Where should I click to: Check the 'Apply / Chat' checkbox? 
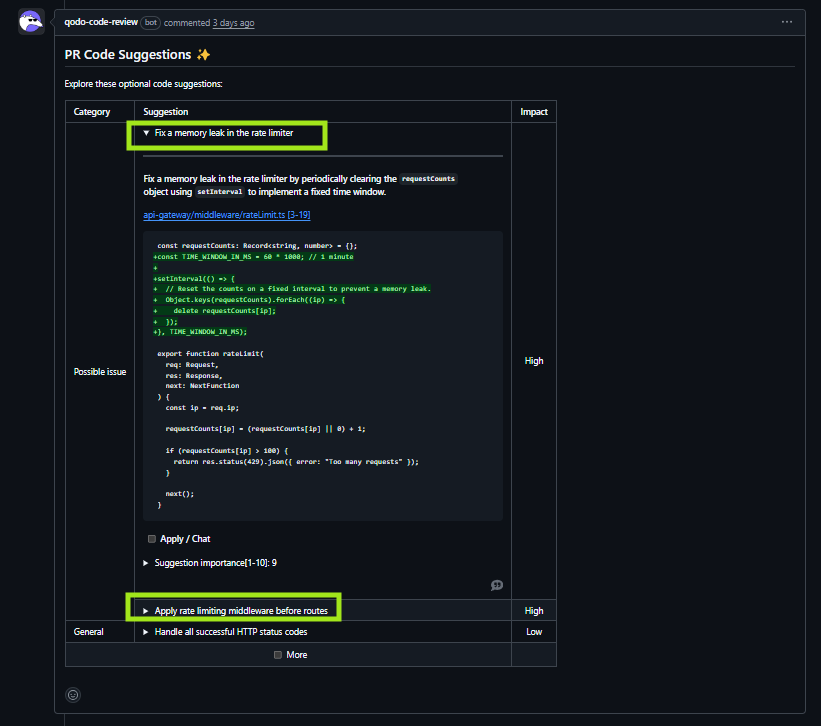(x=152, y=539)
